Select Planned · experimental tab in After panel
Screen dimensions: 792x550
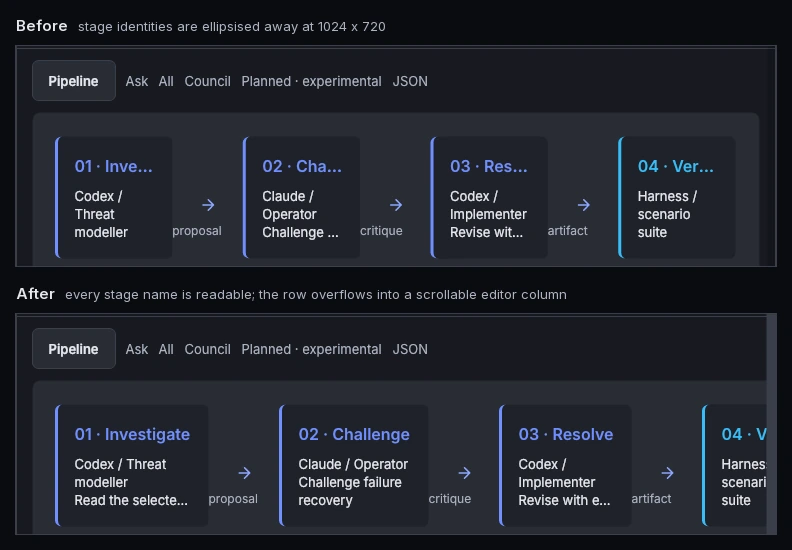pos(311,349)
